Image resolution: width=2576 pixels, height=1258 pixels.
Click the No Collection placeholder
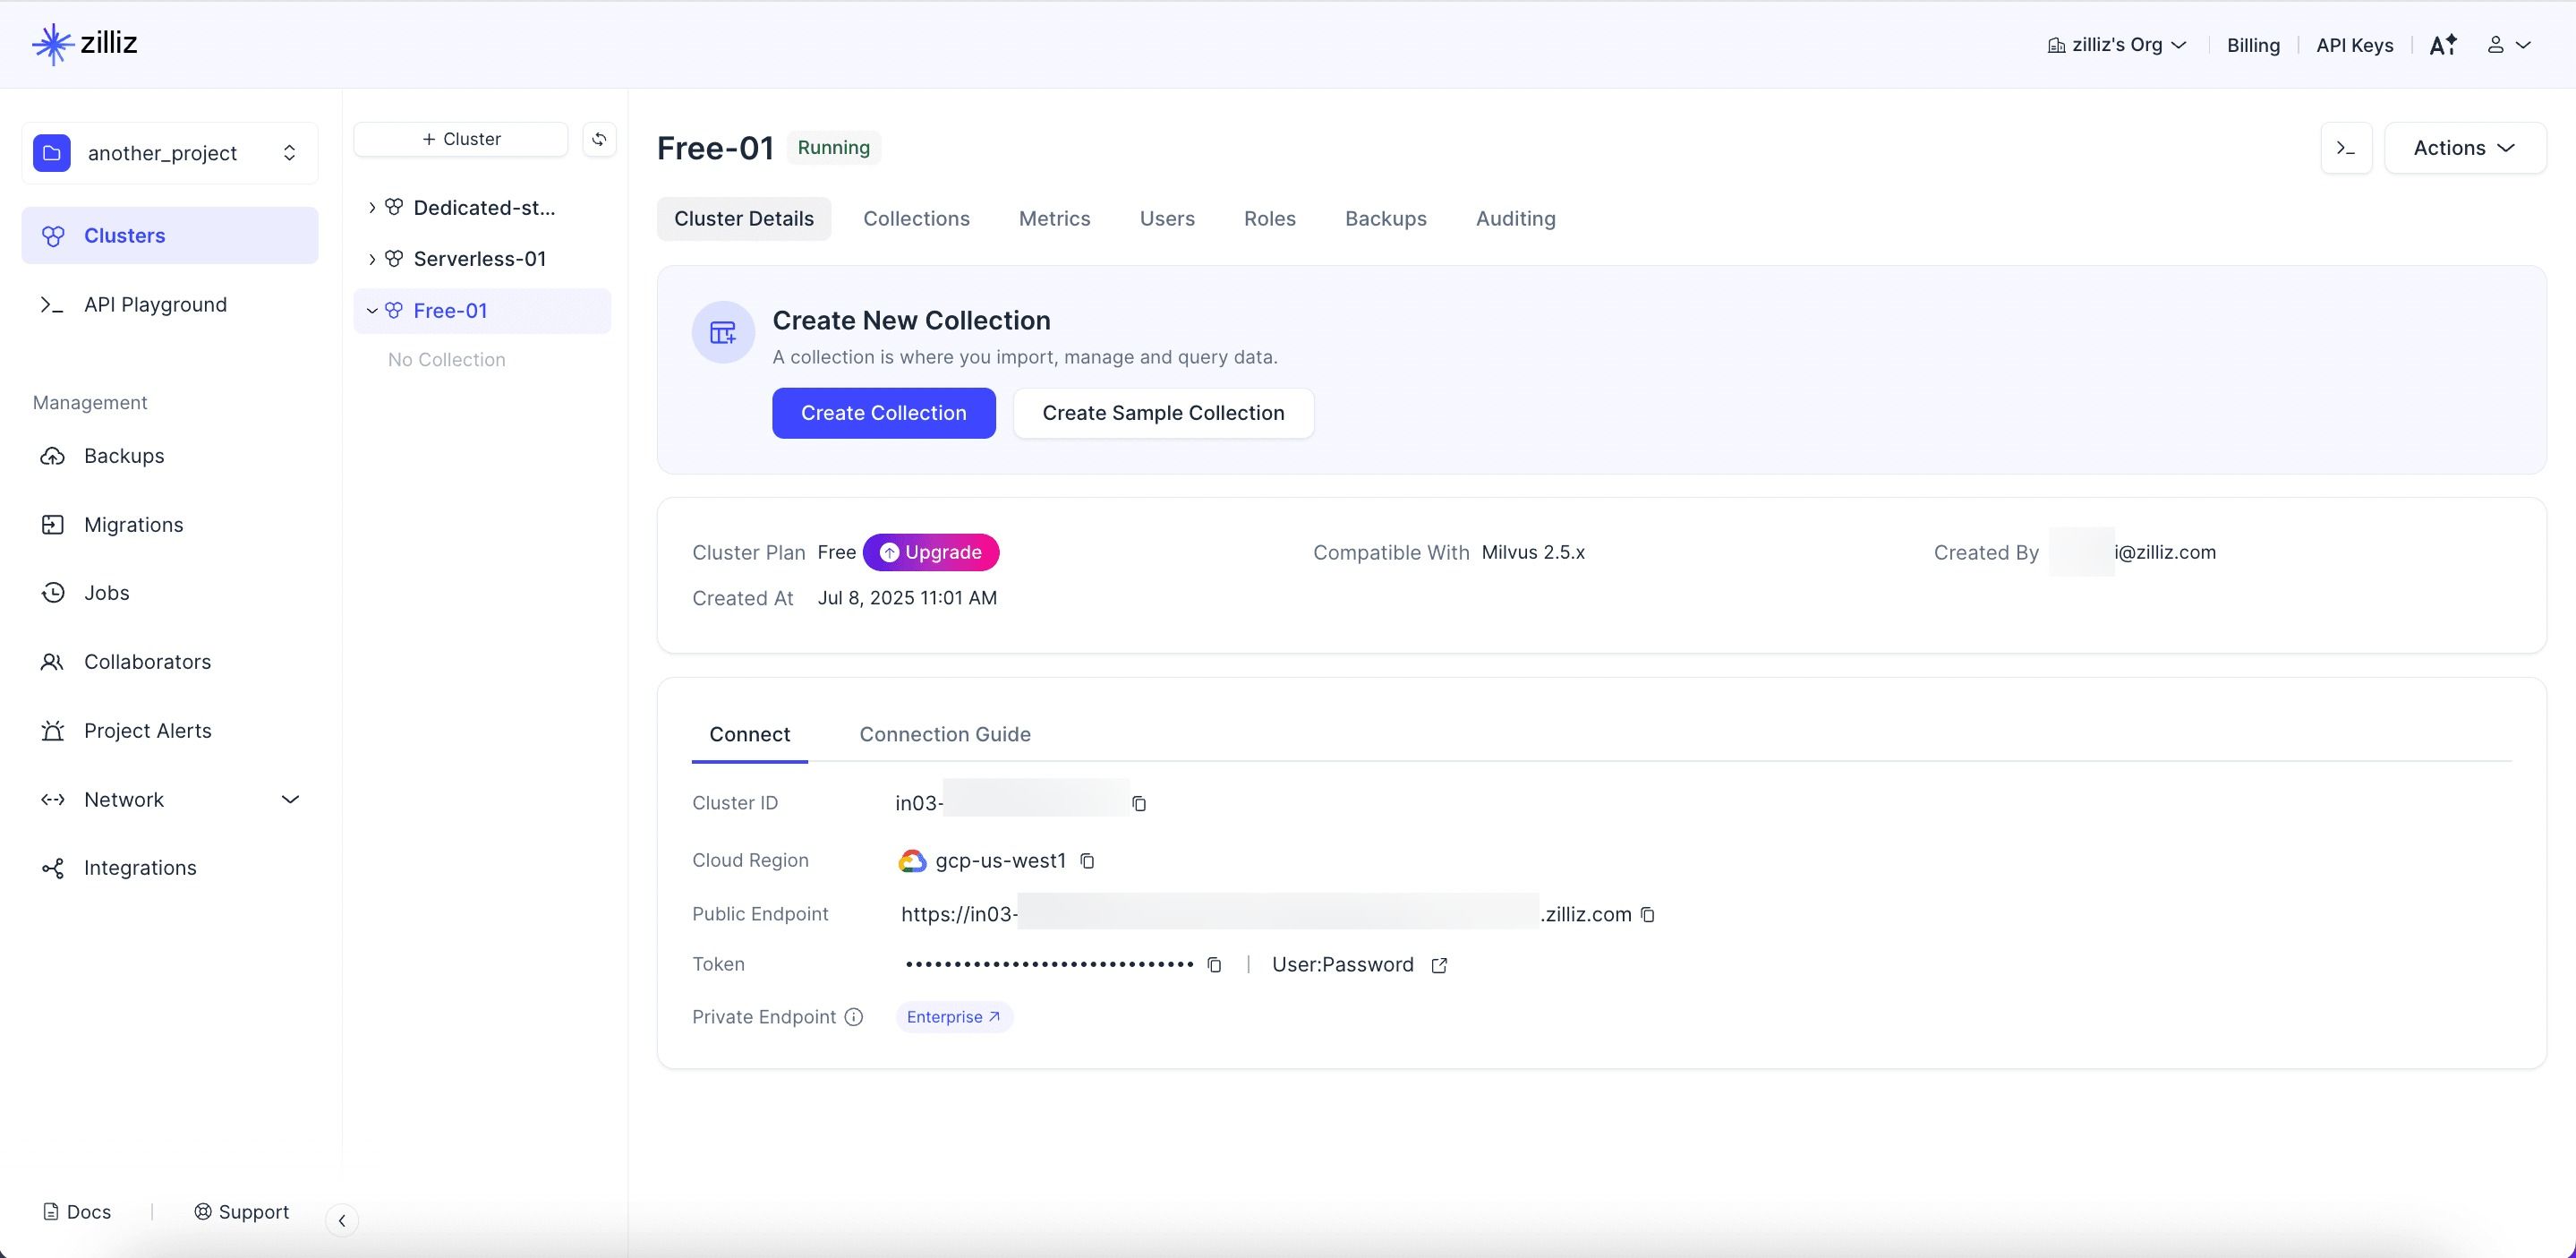(x=446, y=360)
